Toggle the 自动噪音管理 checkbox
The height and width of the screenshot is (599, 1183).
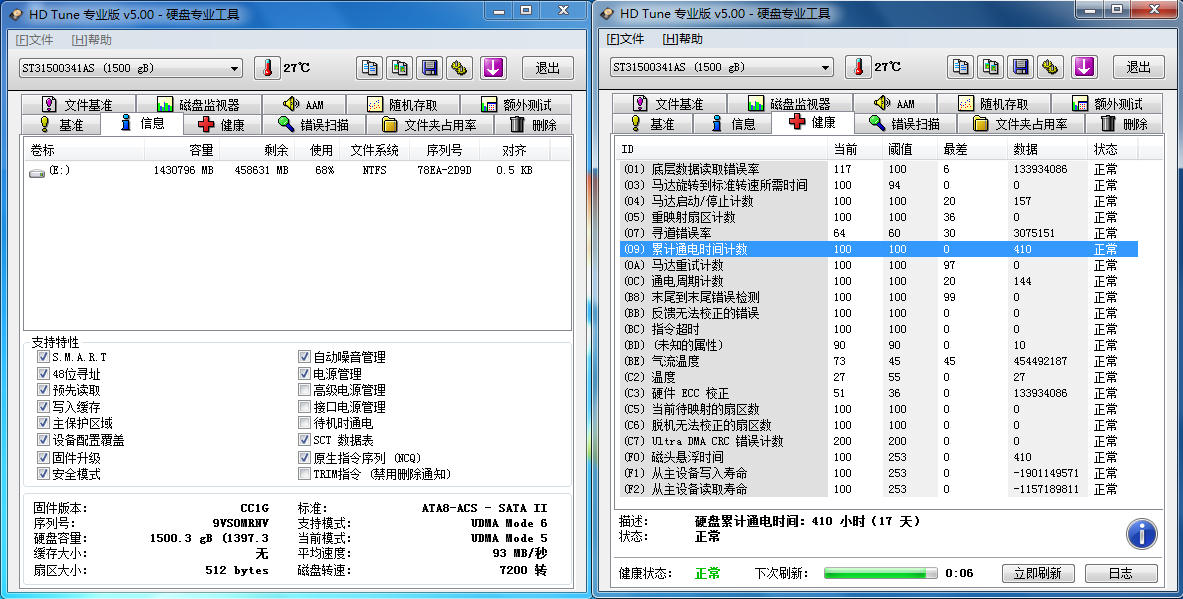304,357
